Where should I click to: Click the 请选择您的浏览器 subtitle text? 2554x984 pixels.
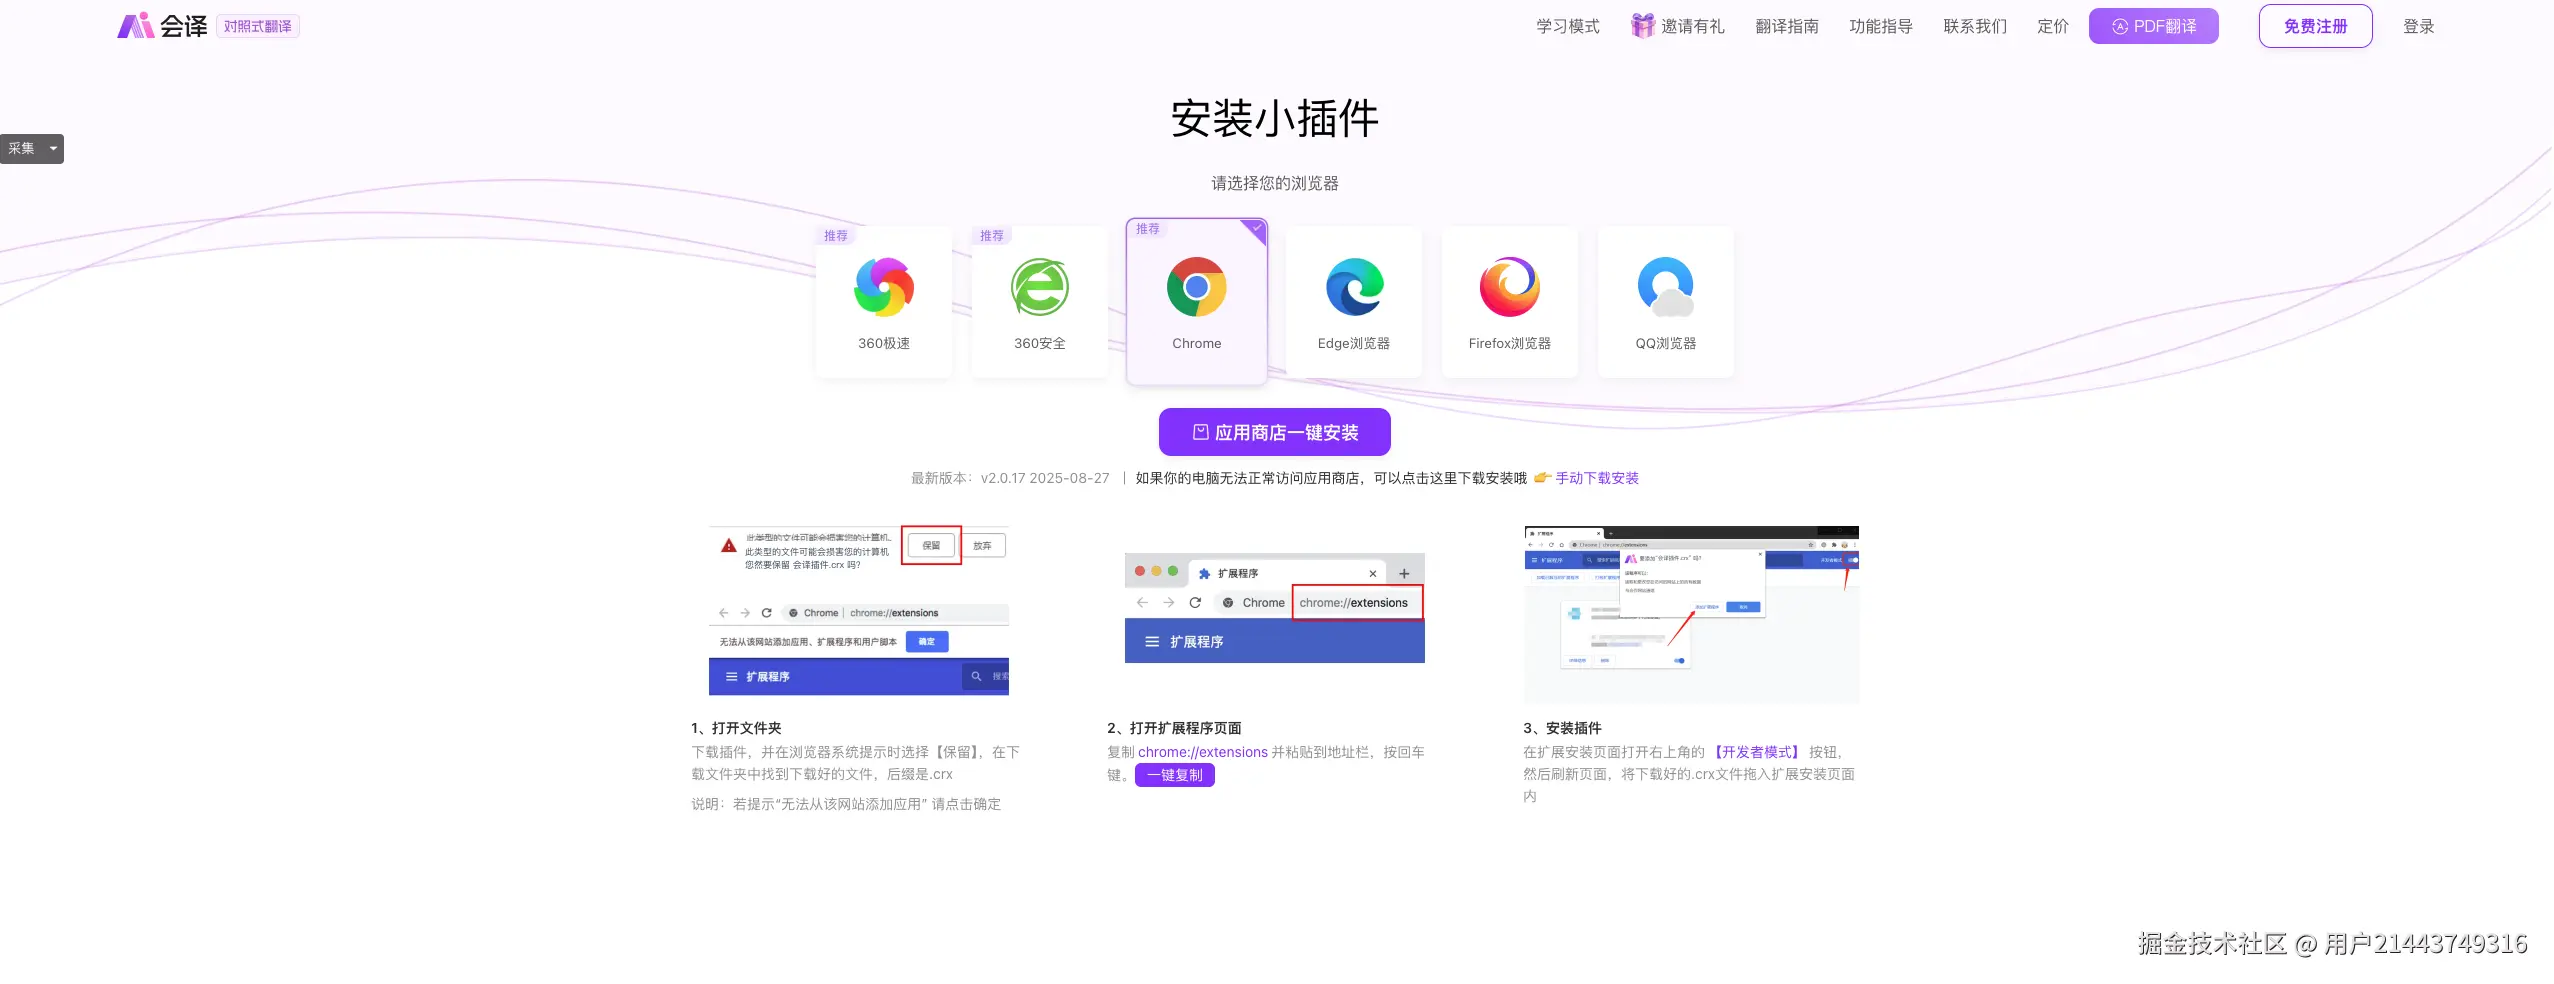[1275, 183]
